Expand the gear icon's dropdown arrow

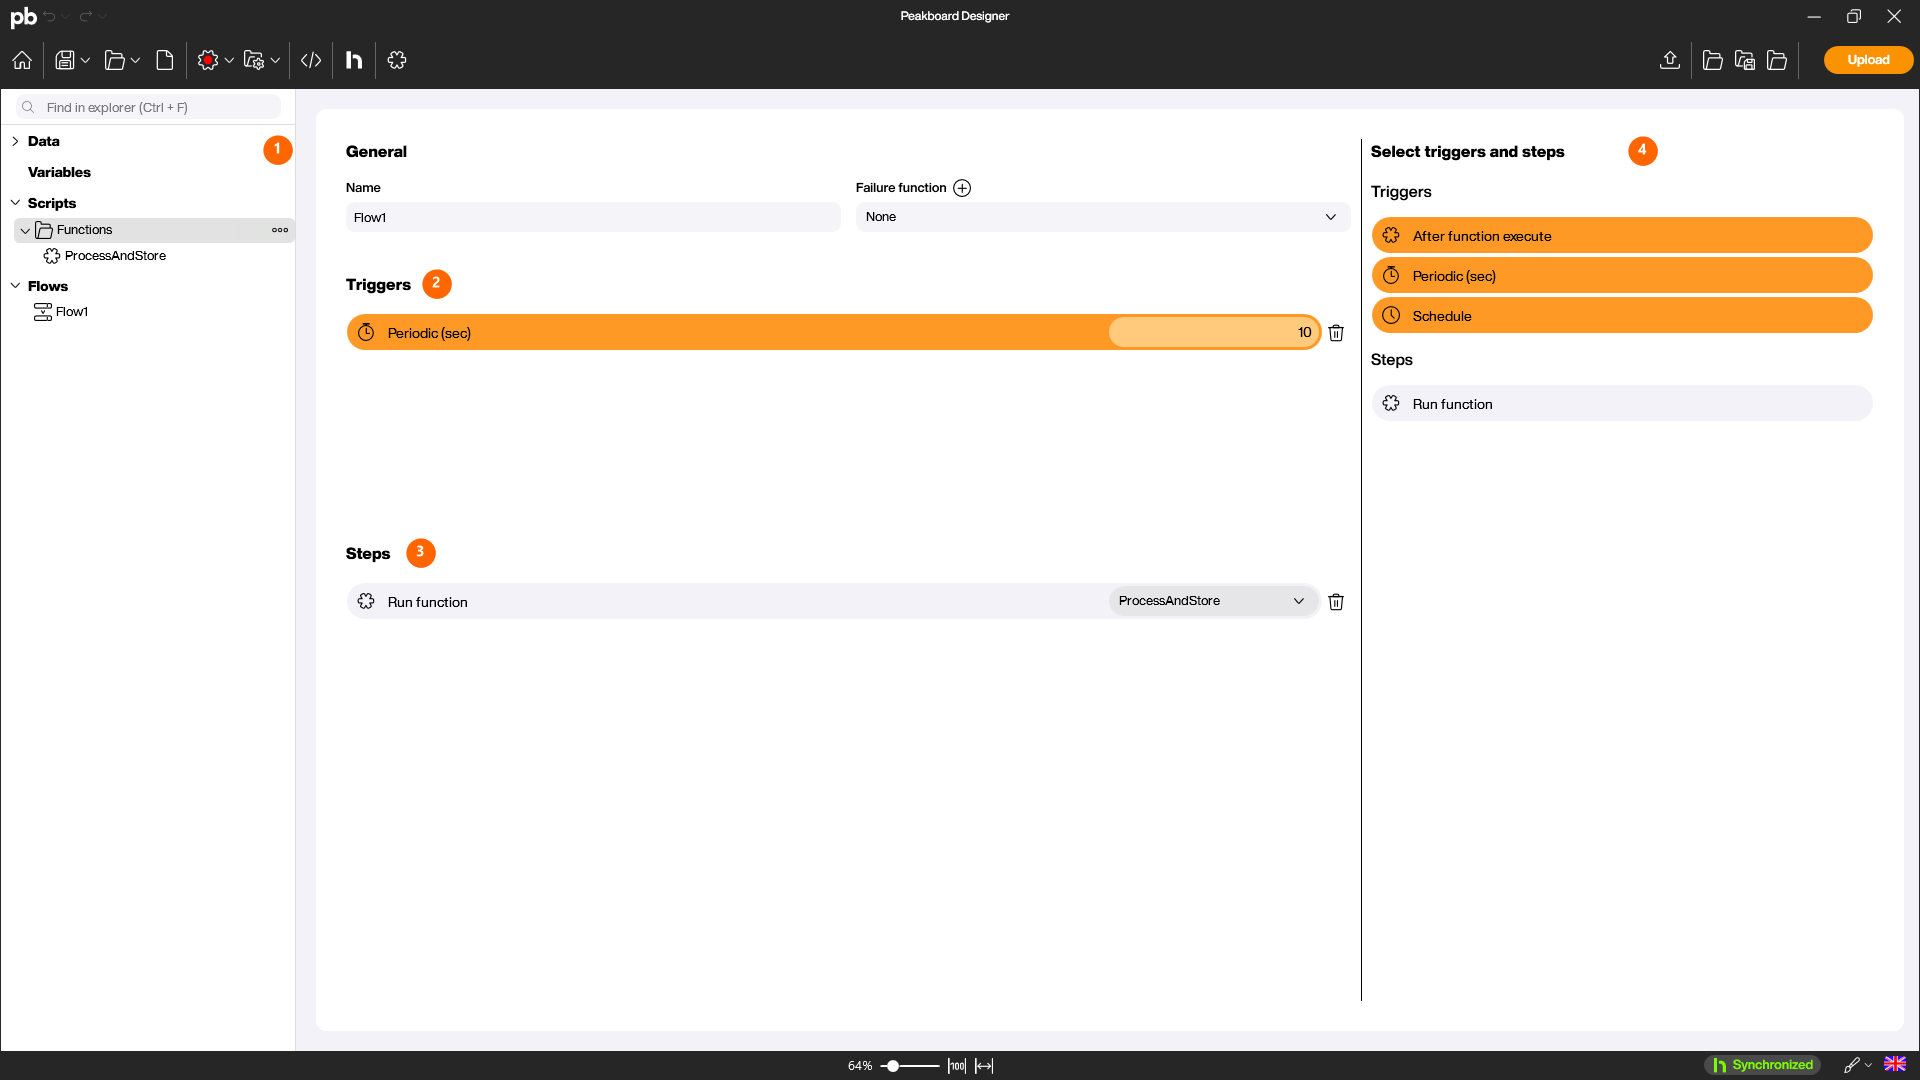point(229,61)
